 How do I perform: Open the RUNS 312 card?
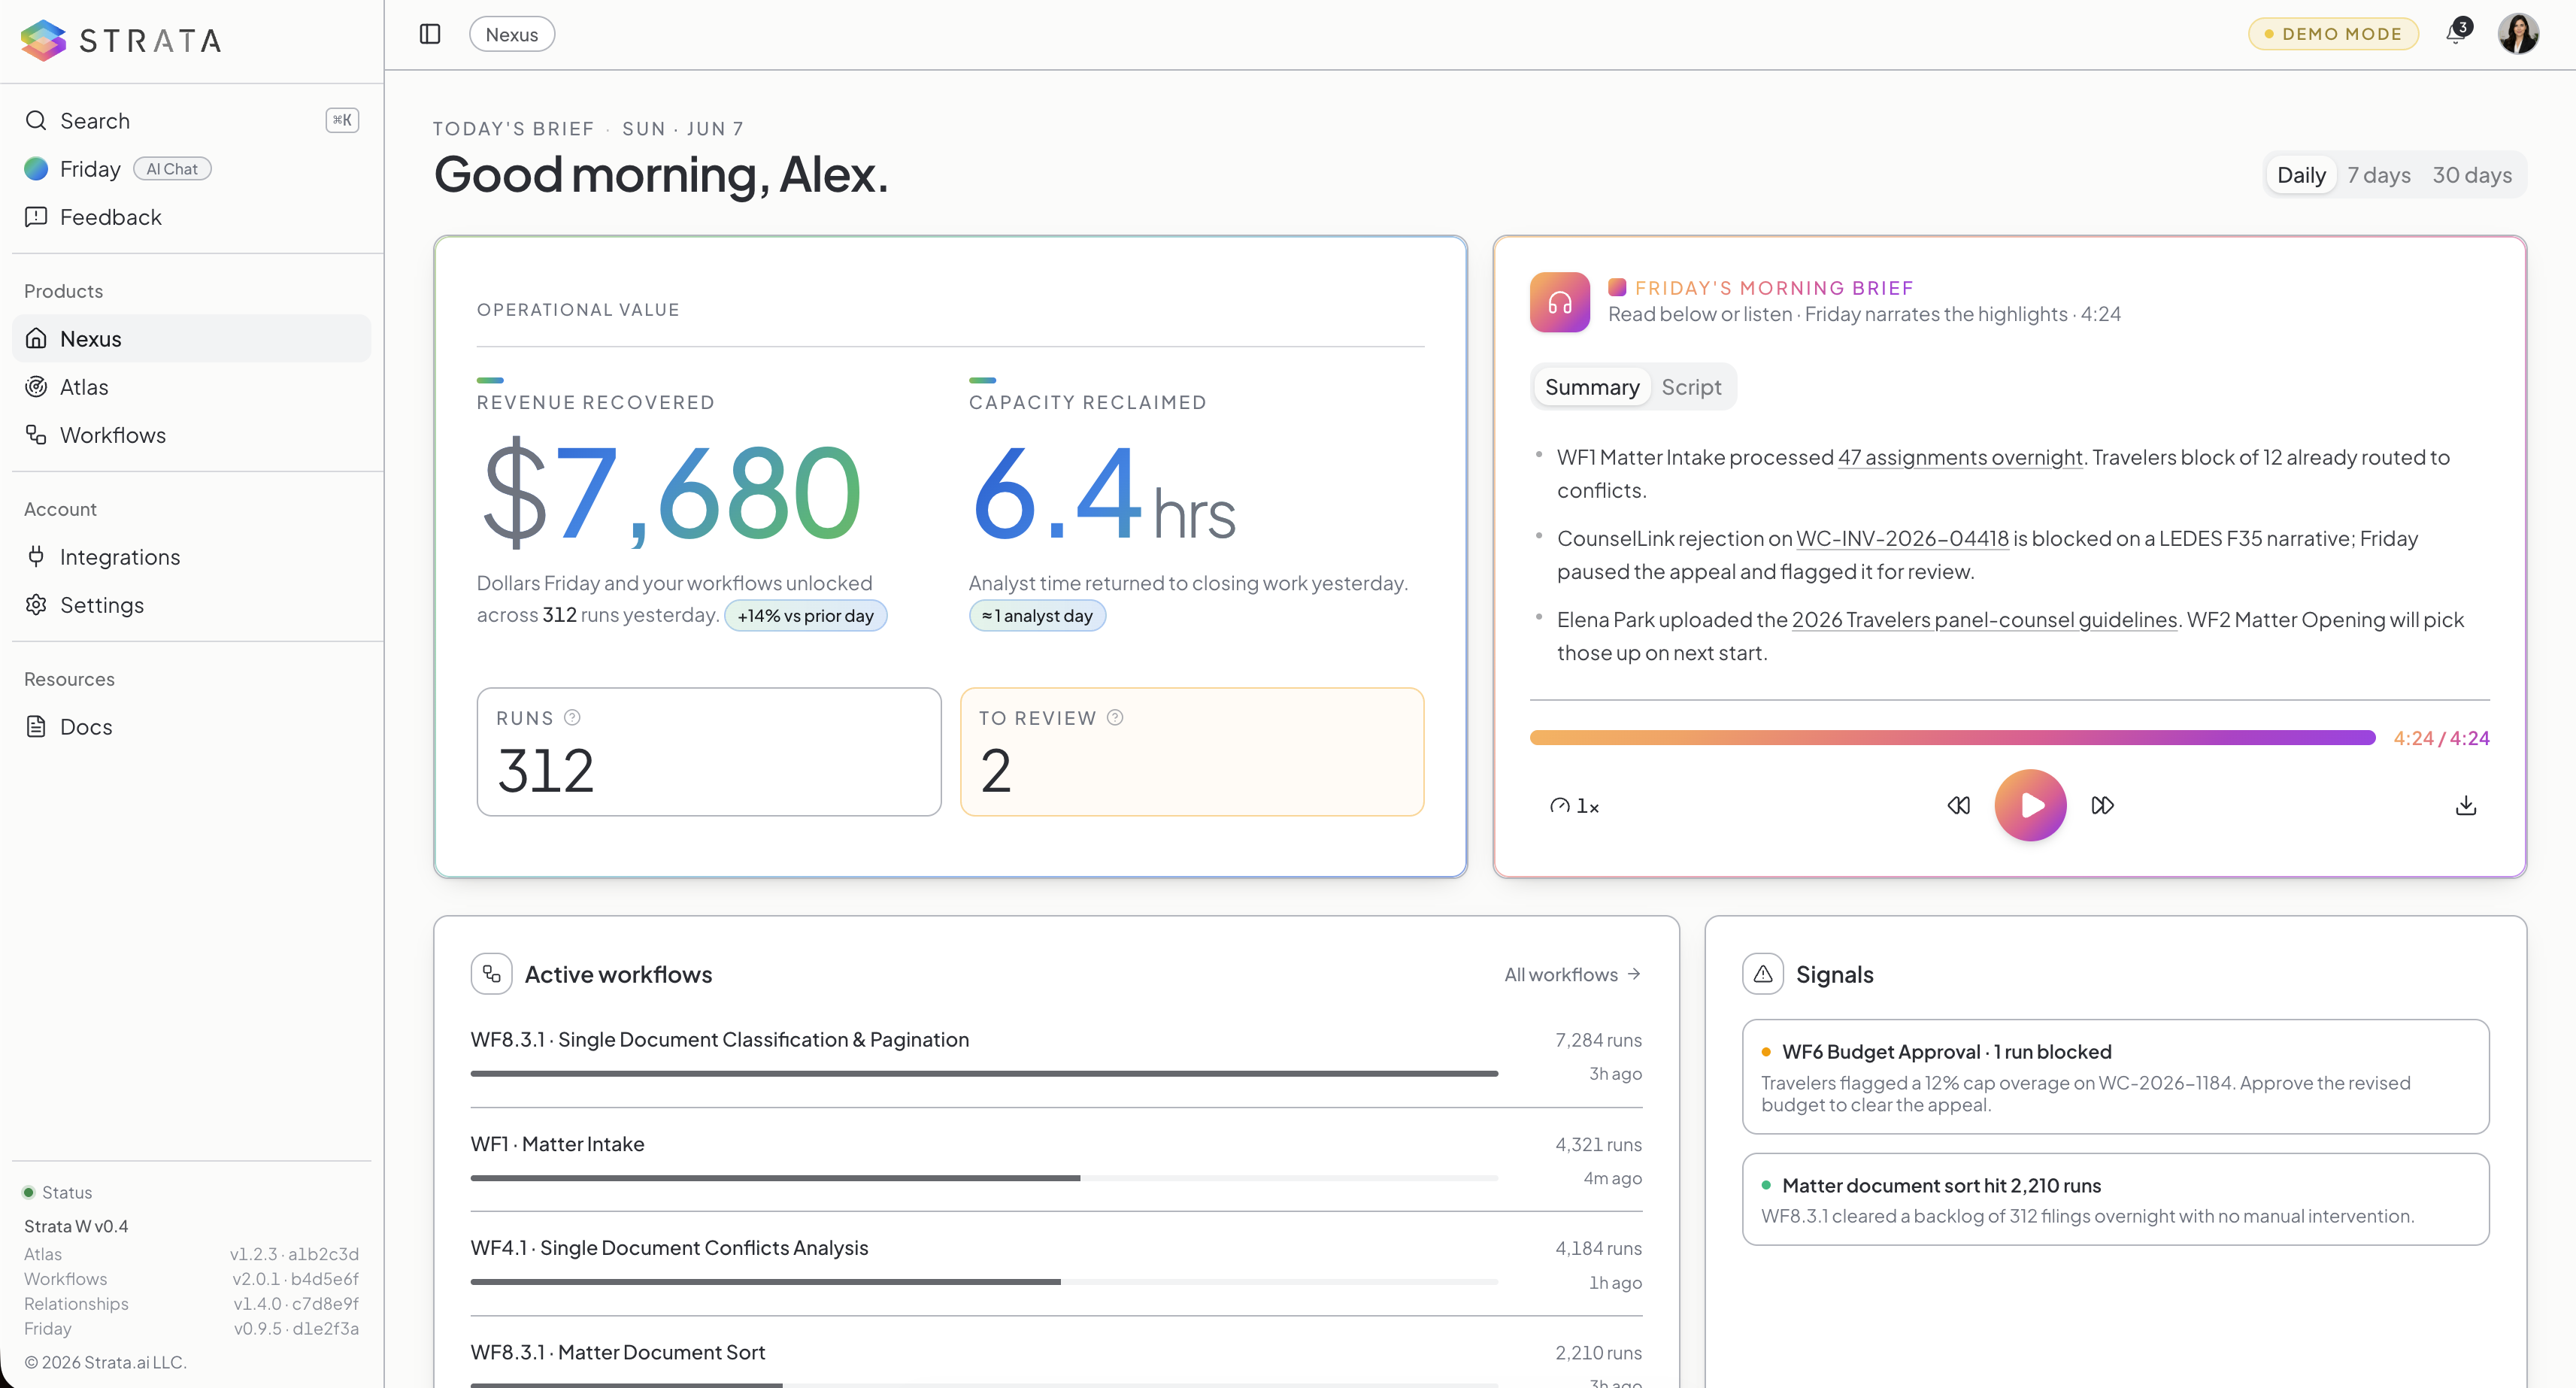coord(709,751)
